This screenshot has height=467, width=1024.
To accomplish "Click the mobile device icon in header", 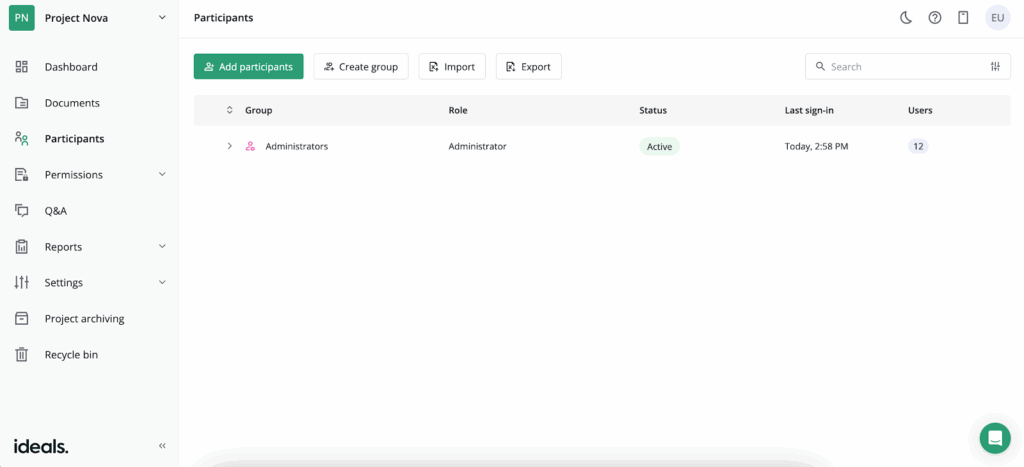I will pyautogui.click(x=963, y=18).
